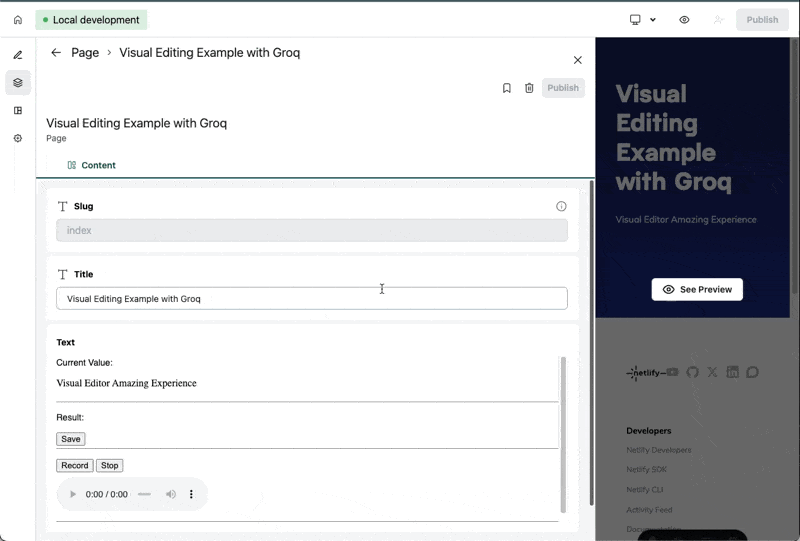The width and height of the screenshot is (800, 541).
Task: Click the Text field inner scrollbar
Action: coord(563,435)
